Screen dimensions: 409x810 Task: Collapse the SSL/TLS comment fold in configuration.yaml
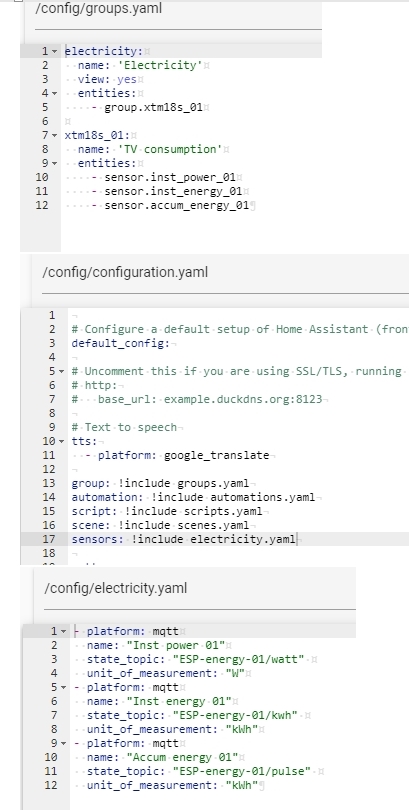62,371
